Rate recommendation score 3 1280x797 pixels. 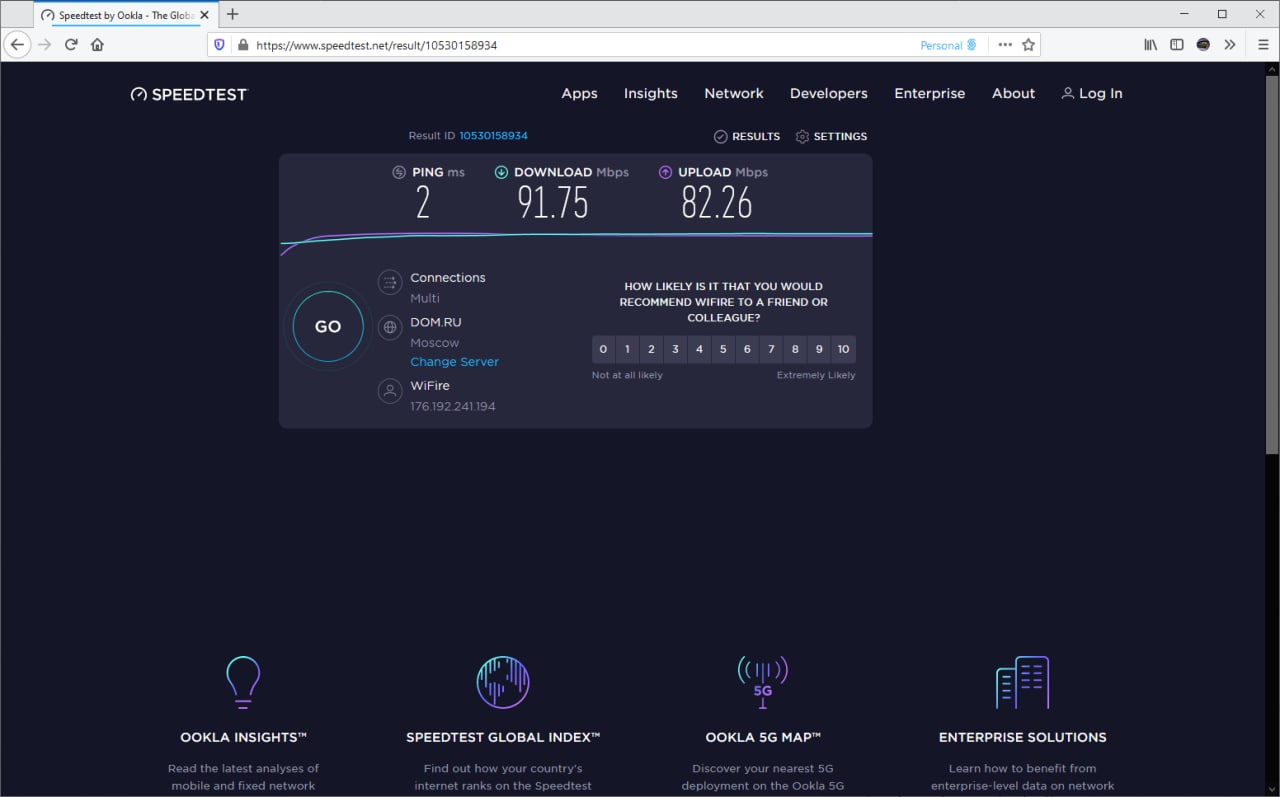pos(675,349)
